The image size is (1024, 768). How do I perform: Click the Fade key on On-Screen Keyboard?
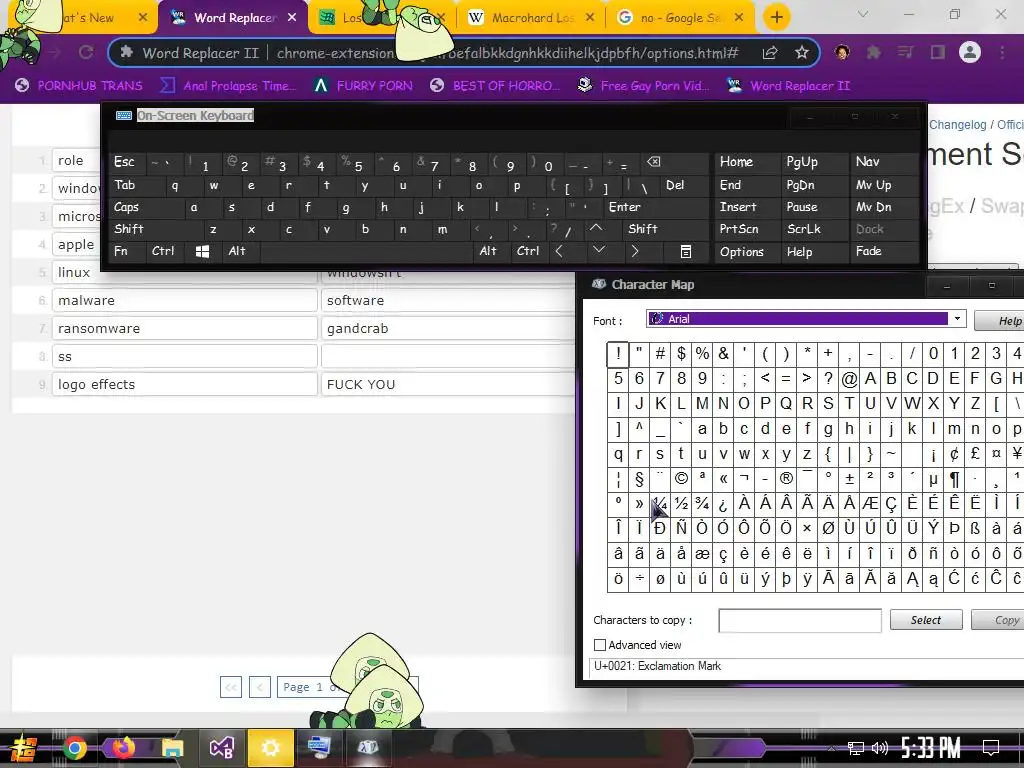pyautogui.click(x=883, y=251)
